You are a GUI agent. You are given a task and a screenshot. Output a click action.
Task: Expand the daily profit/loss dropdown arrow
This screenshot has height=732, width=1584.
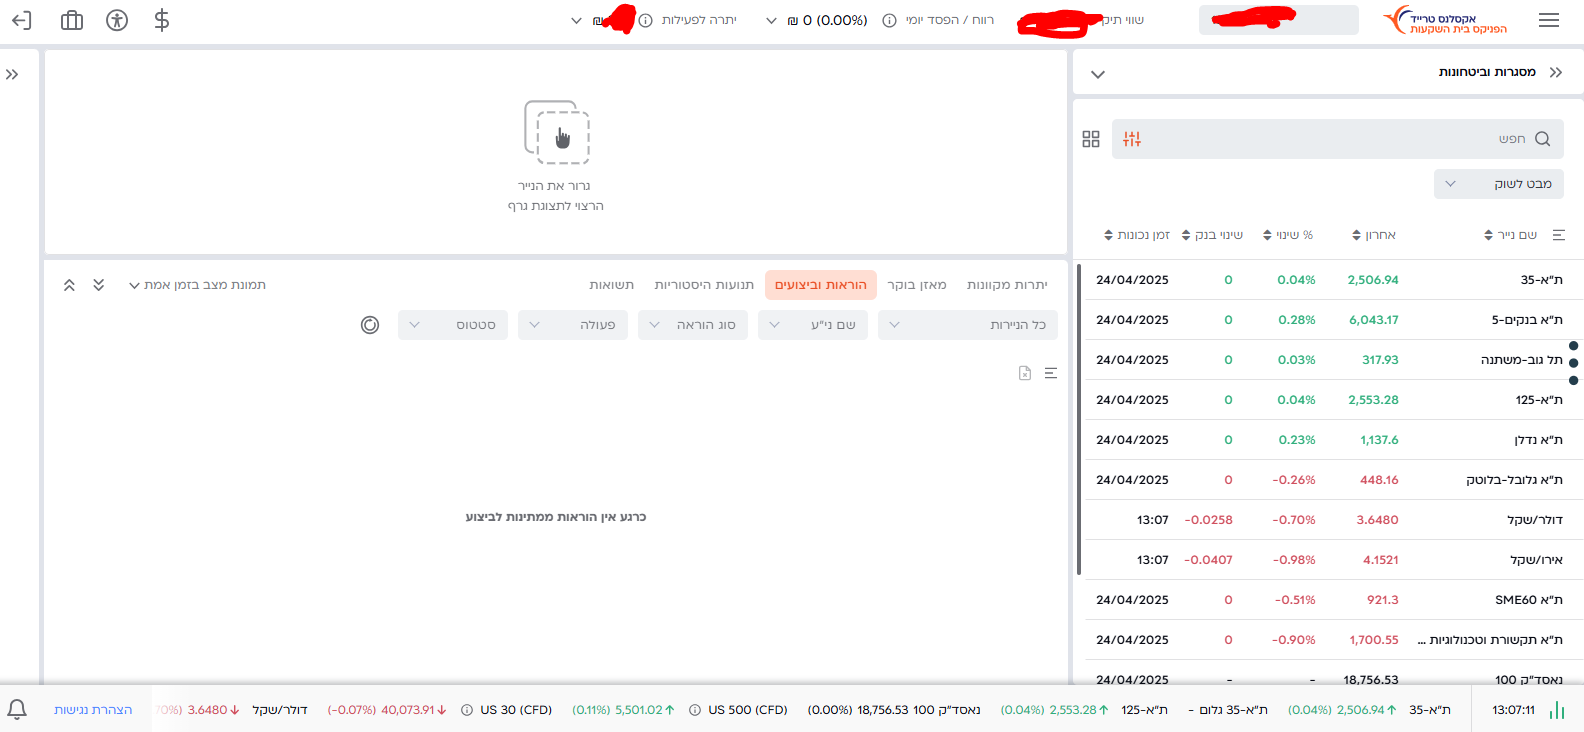click(x=771, y=20)
